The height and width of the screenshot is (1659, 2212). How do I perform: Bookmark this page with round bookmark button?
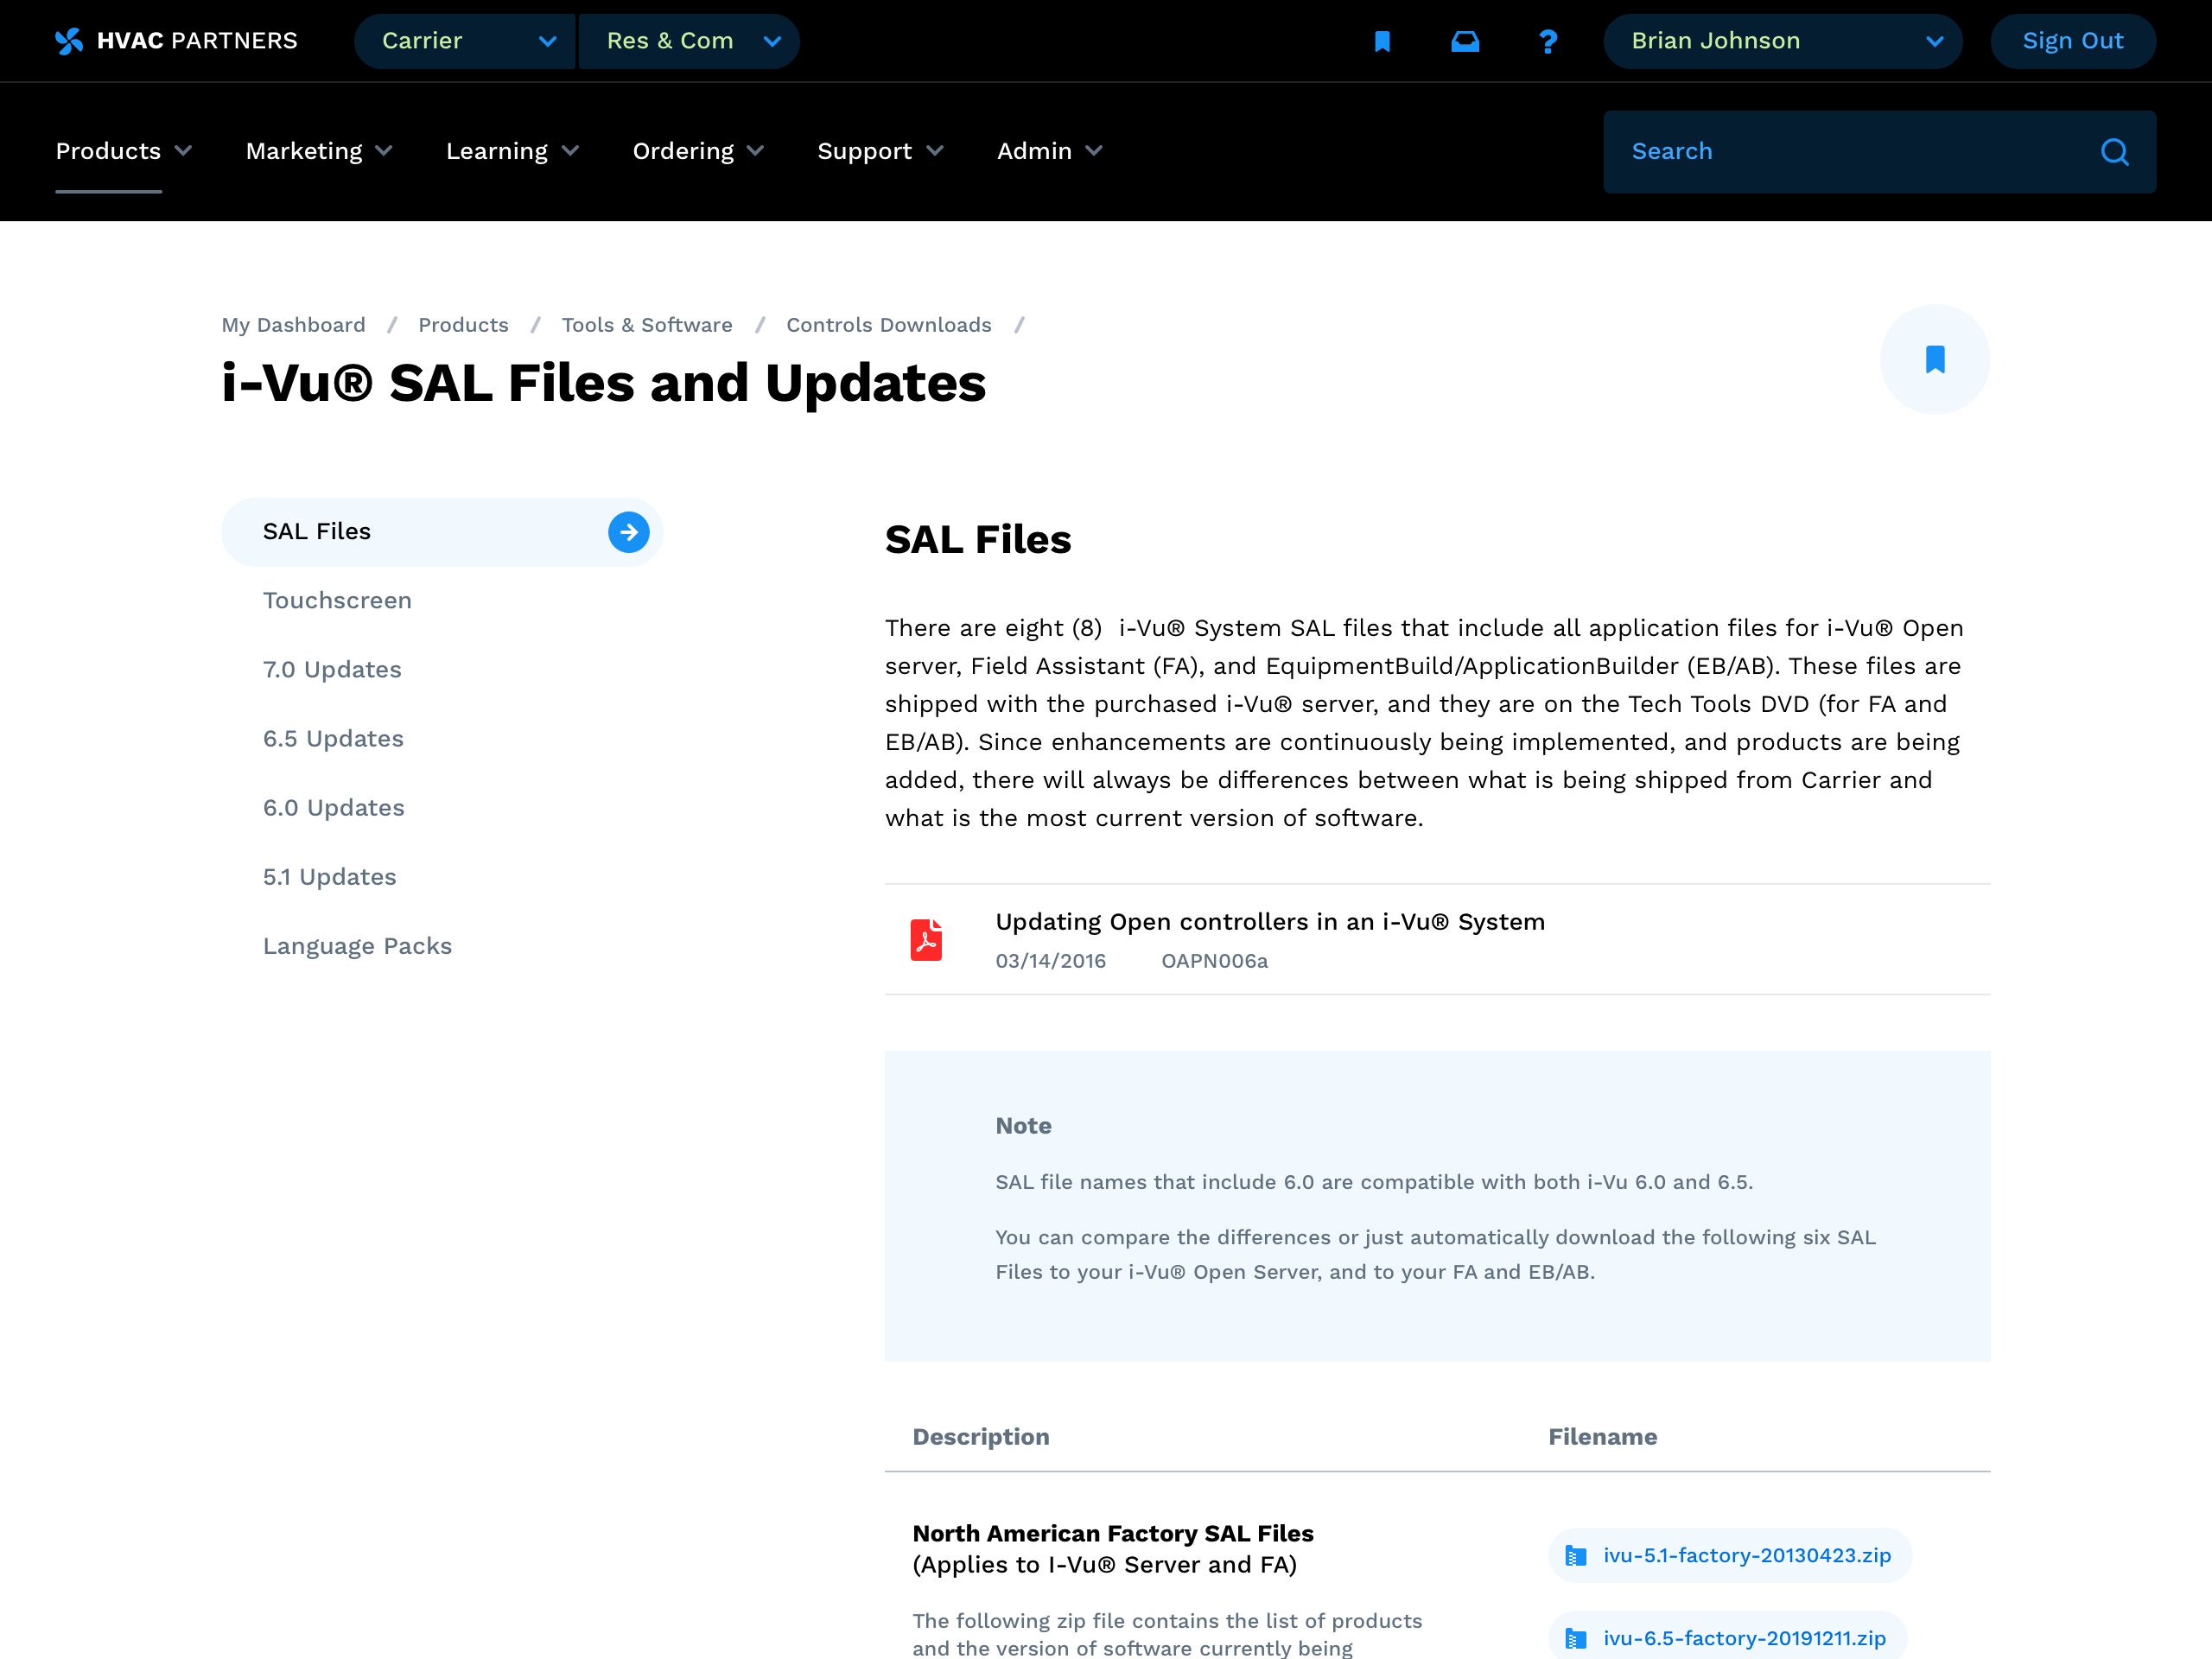(1934, 360)
